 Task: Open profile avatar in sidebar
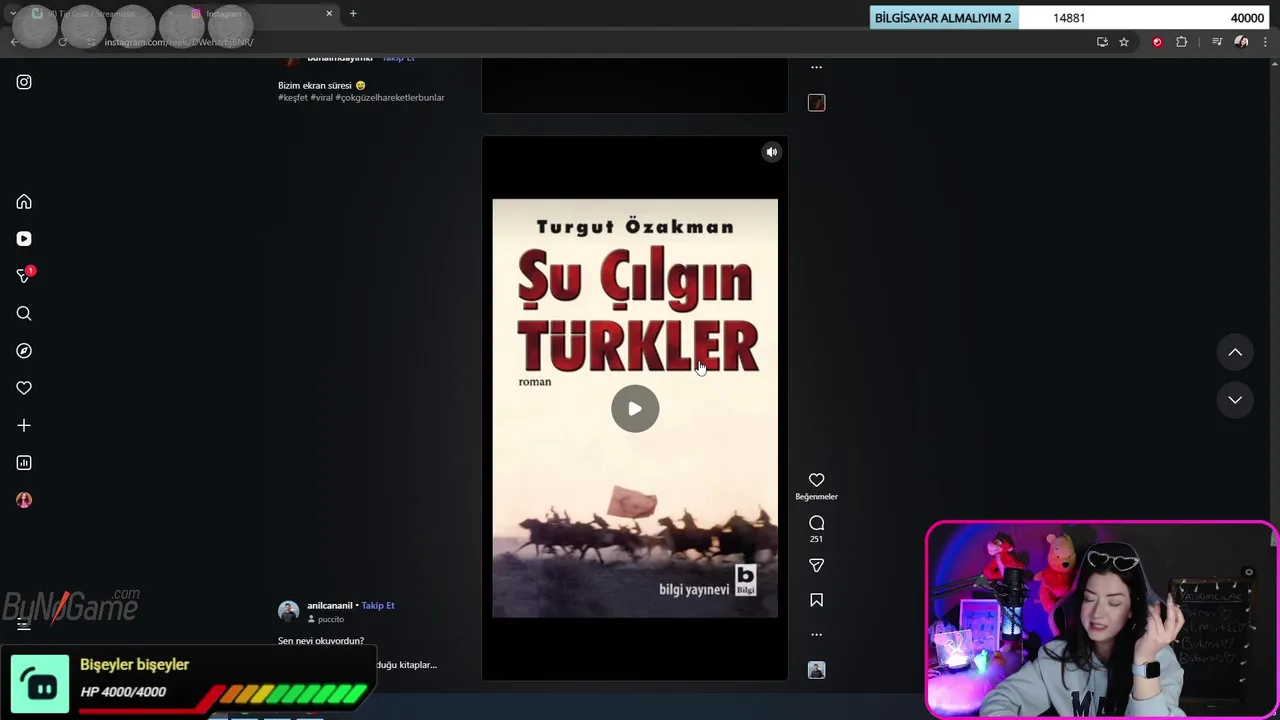[24, 500]
